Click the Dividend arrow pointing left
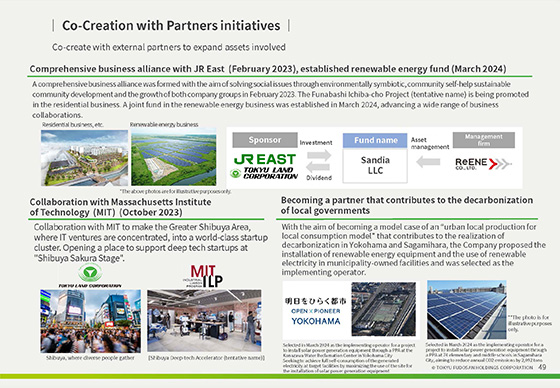 coord(318,167)
